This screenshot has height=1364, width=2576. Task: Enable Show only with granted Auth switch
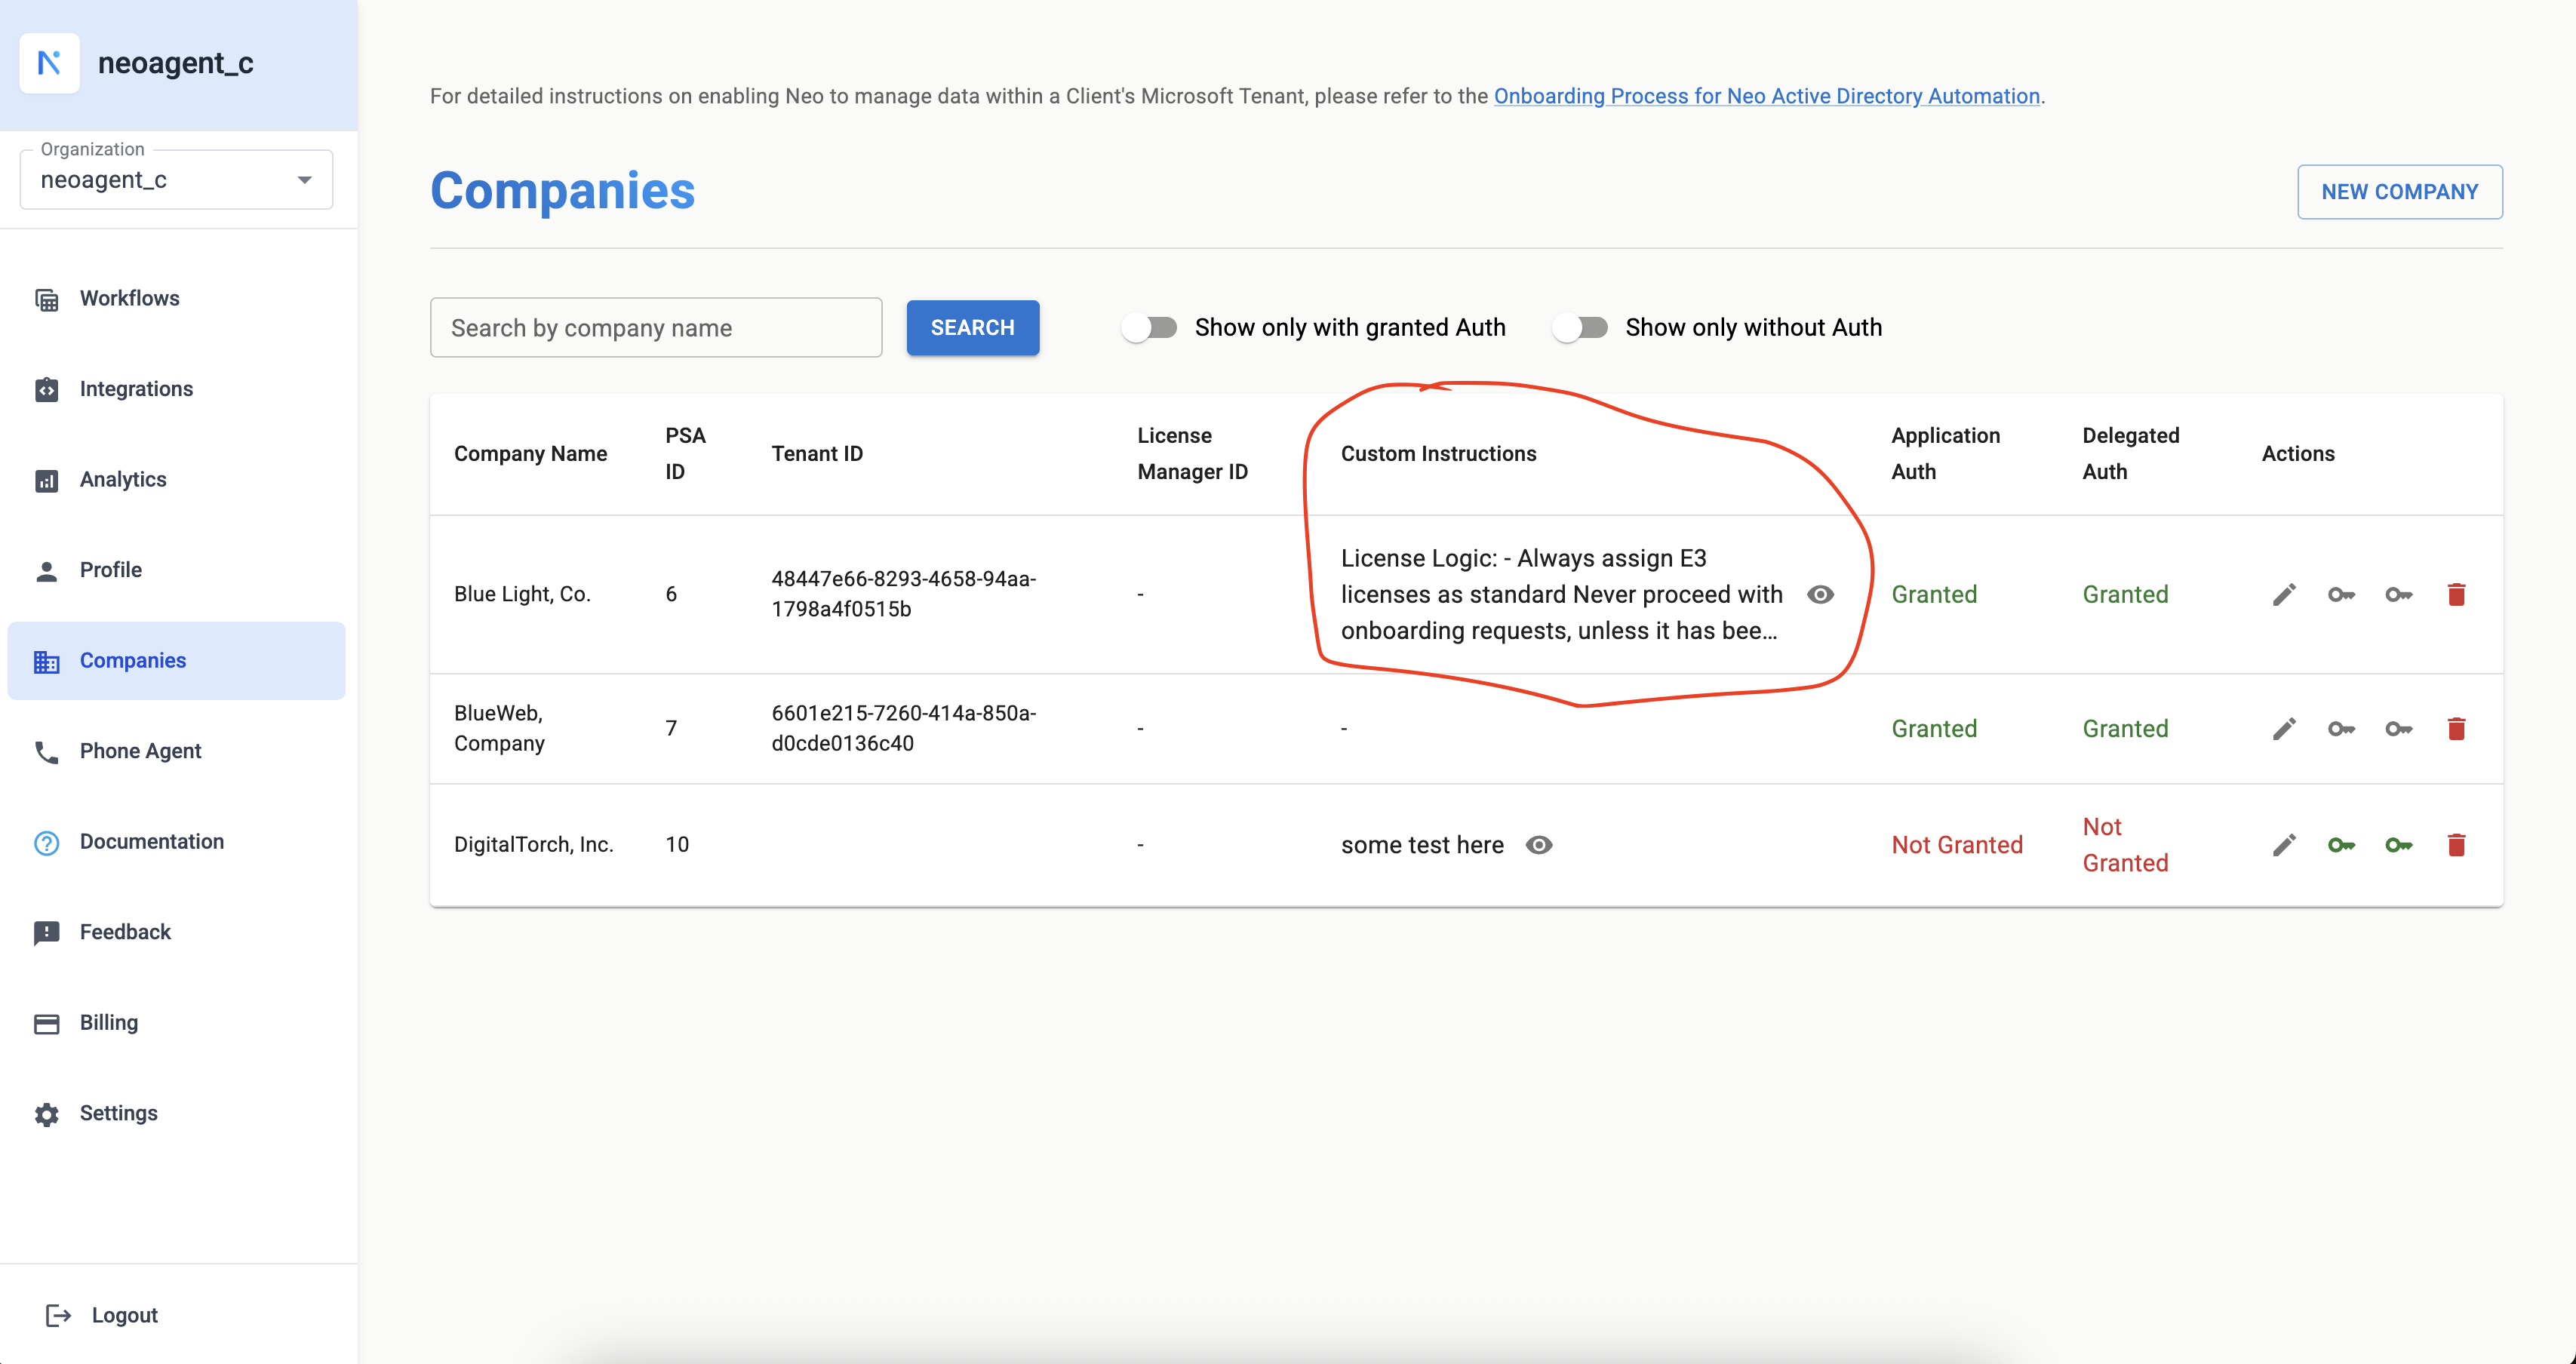(x=1149, y=327)
